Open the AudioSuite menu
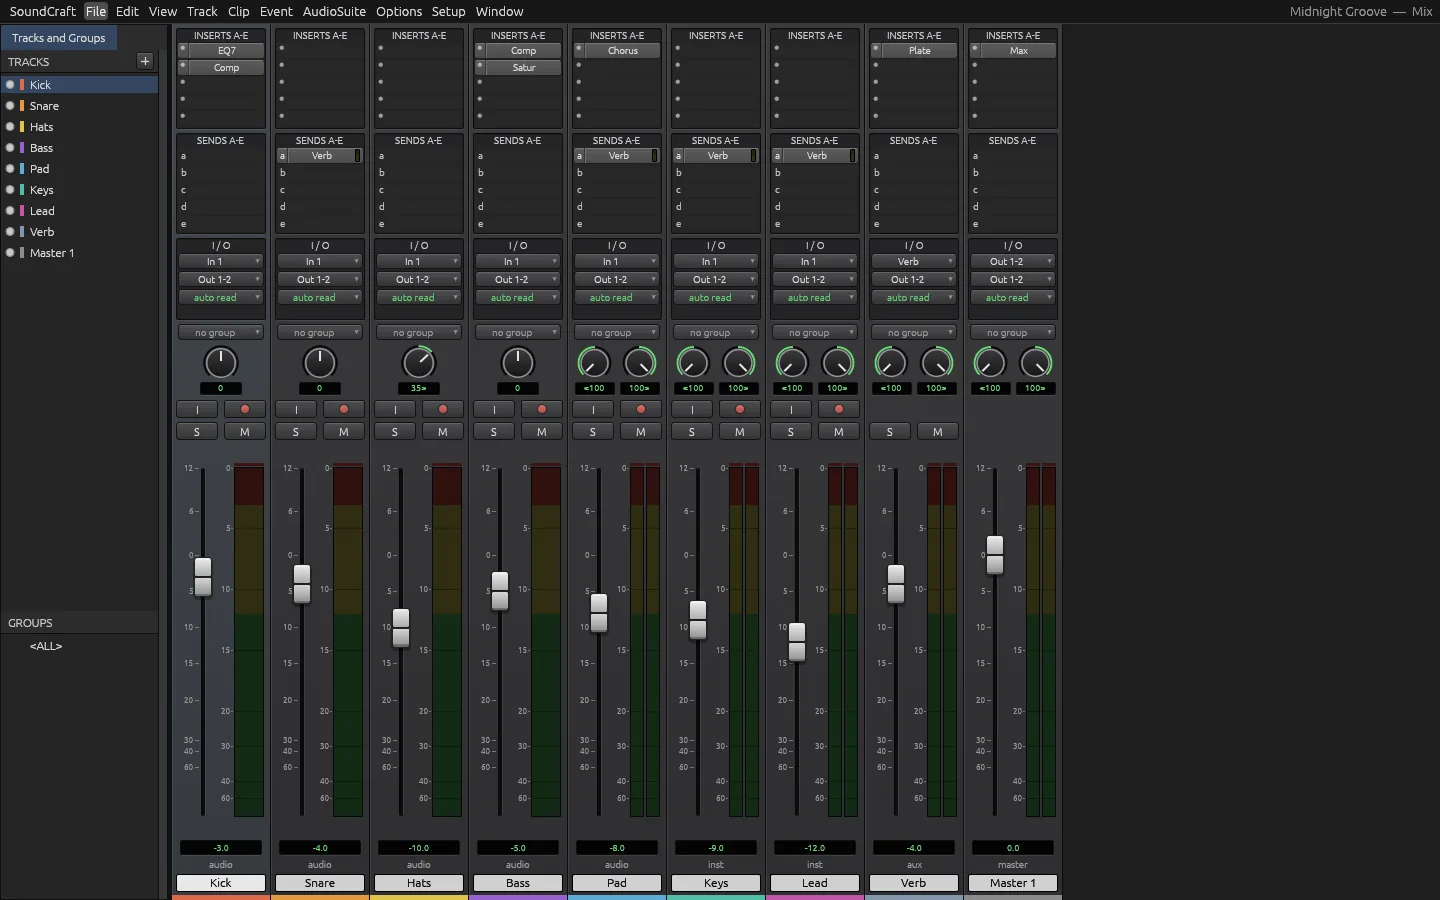 334,11
